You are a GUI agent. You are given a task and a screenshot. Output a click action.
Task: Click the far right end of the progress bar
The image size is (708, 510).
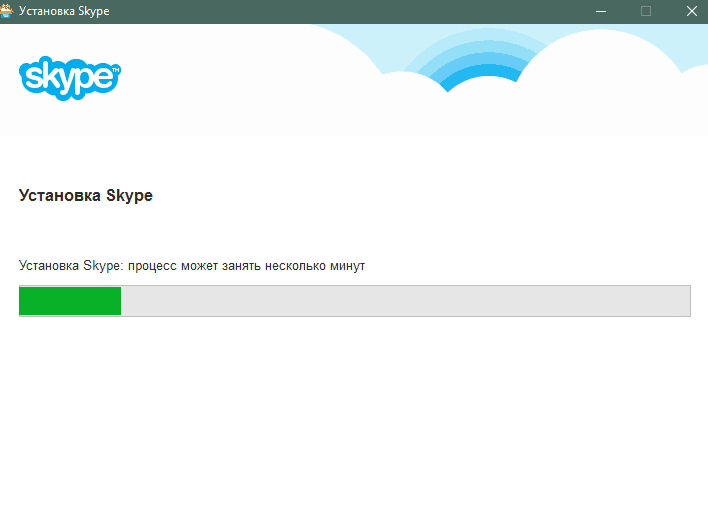[x=686, y=301]
